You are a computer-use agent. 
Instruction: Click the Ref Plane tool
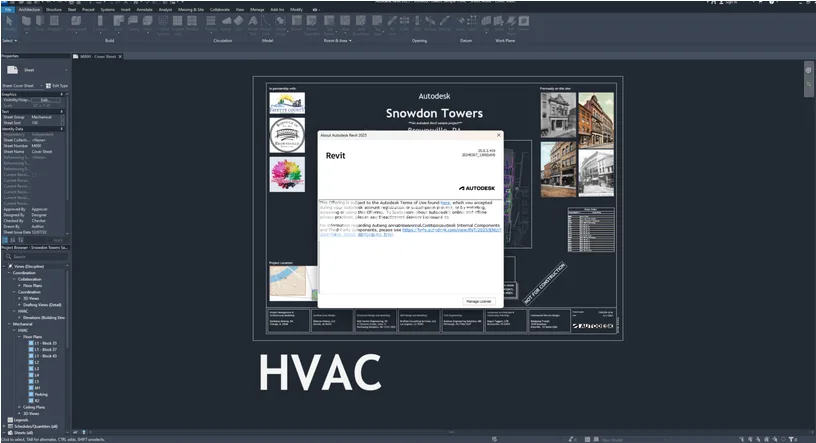click(x=511, y=23)
